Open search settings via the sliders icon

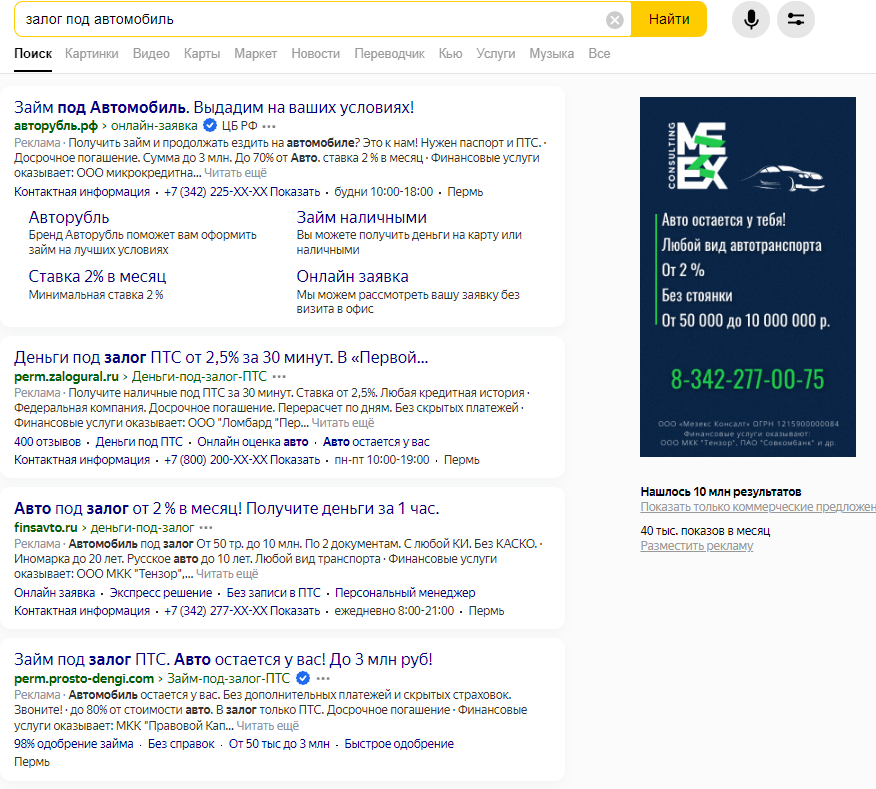pos(796,20)
